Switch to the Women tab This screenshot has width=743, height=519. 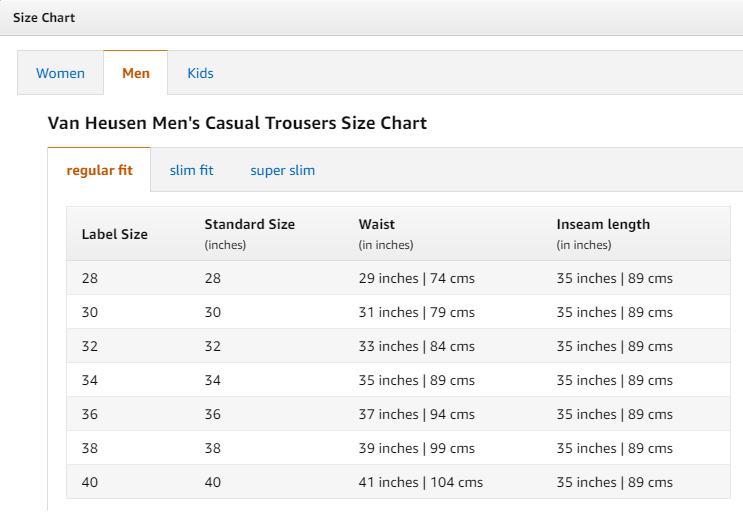60,73
